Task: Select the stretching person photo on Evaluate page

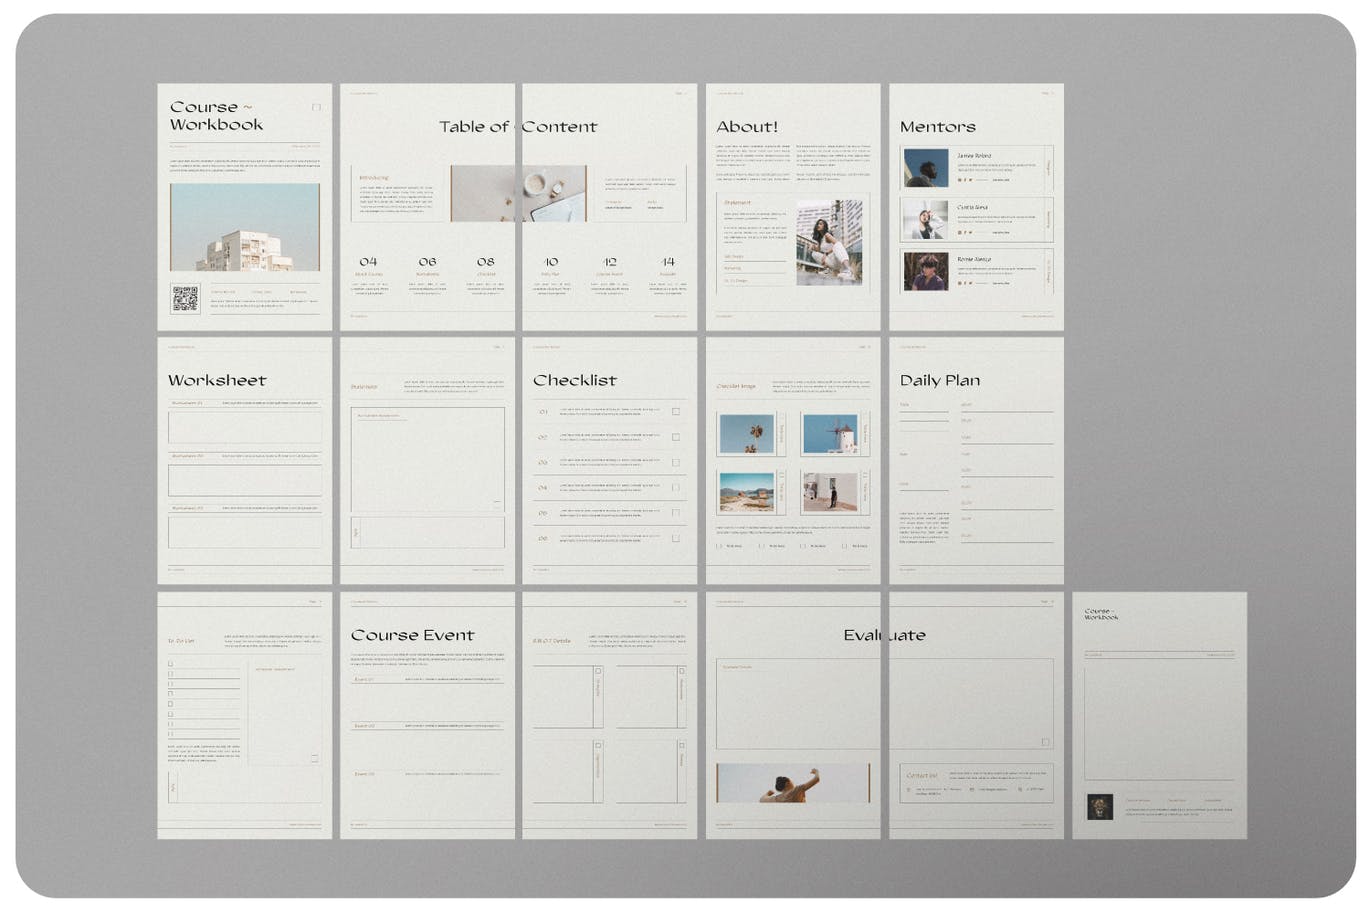Action: point(793,783)
